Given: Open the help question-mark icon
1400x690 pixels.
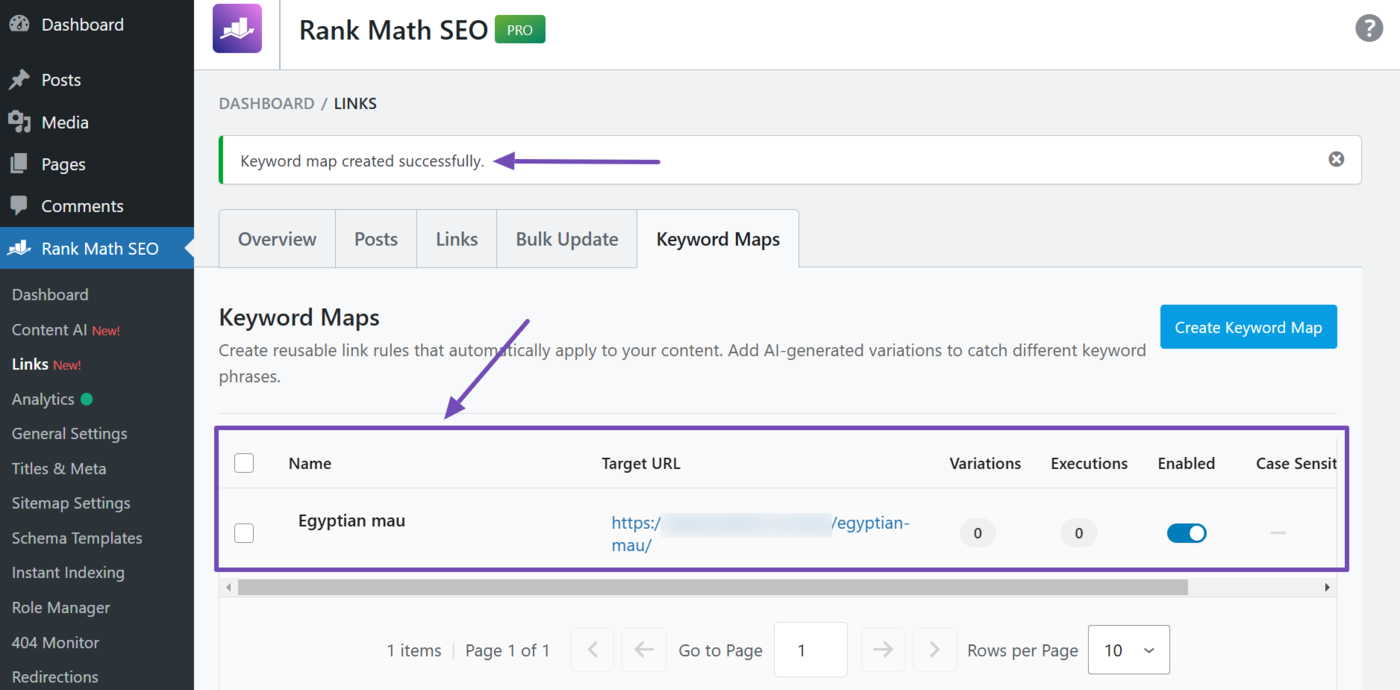Looking at the screenshot, I should 1369,28.
